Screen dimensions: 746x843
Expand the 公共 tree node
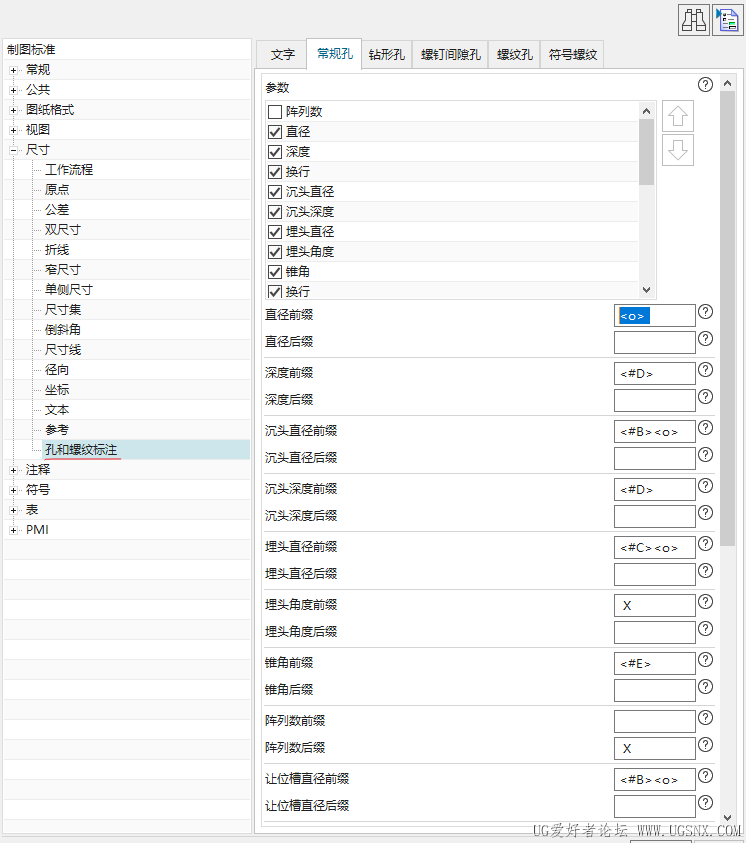click(x=13, y=90)
